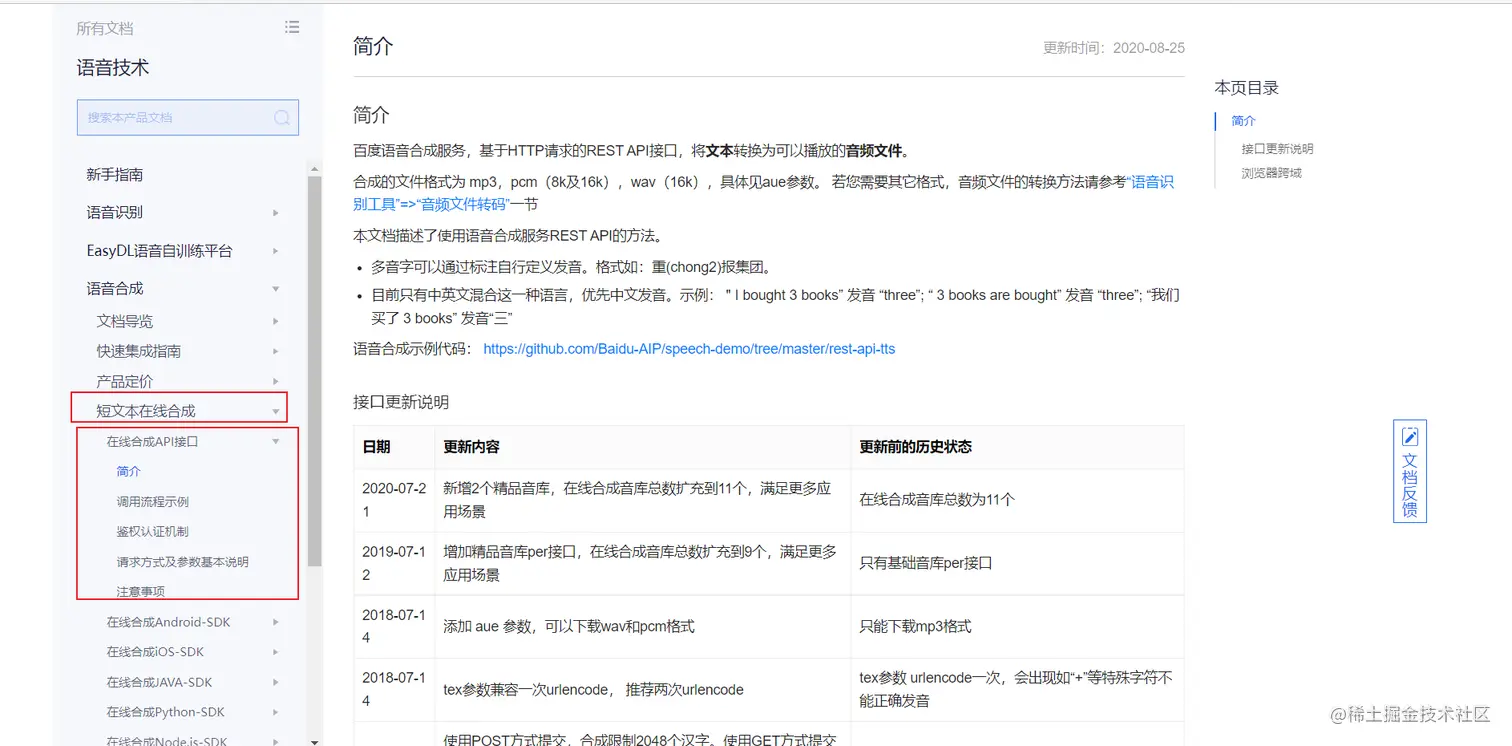Click the 多音字可以通过标注 bullet text
This screenshot has width=1512, height=746.
tap(572, 267)
